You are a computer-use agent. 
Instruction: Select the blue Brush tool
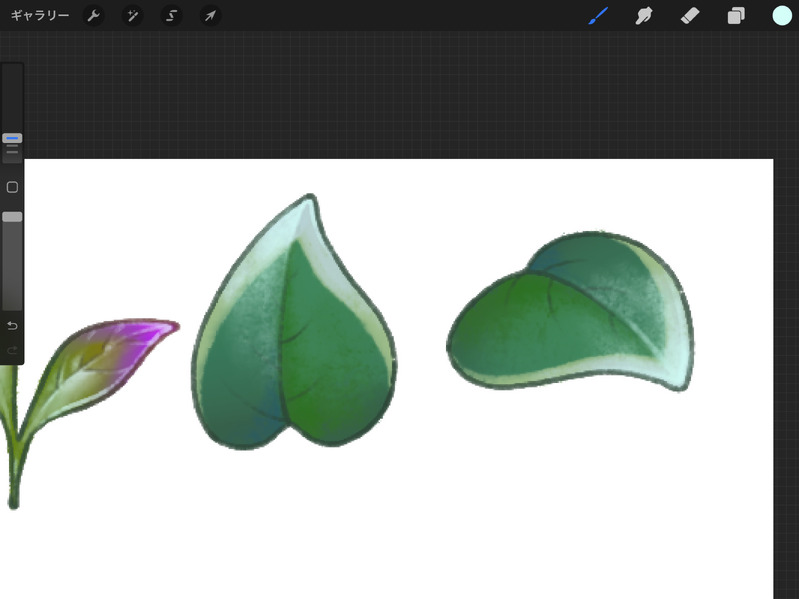pos(598,16)
